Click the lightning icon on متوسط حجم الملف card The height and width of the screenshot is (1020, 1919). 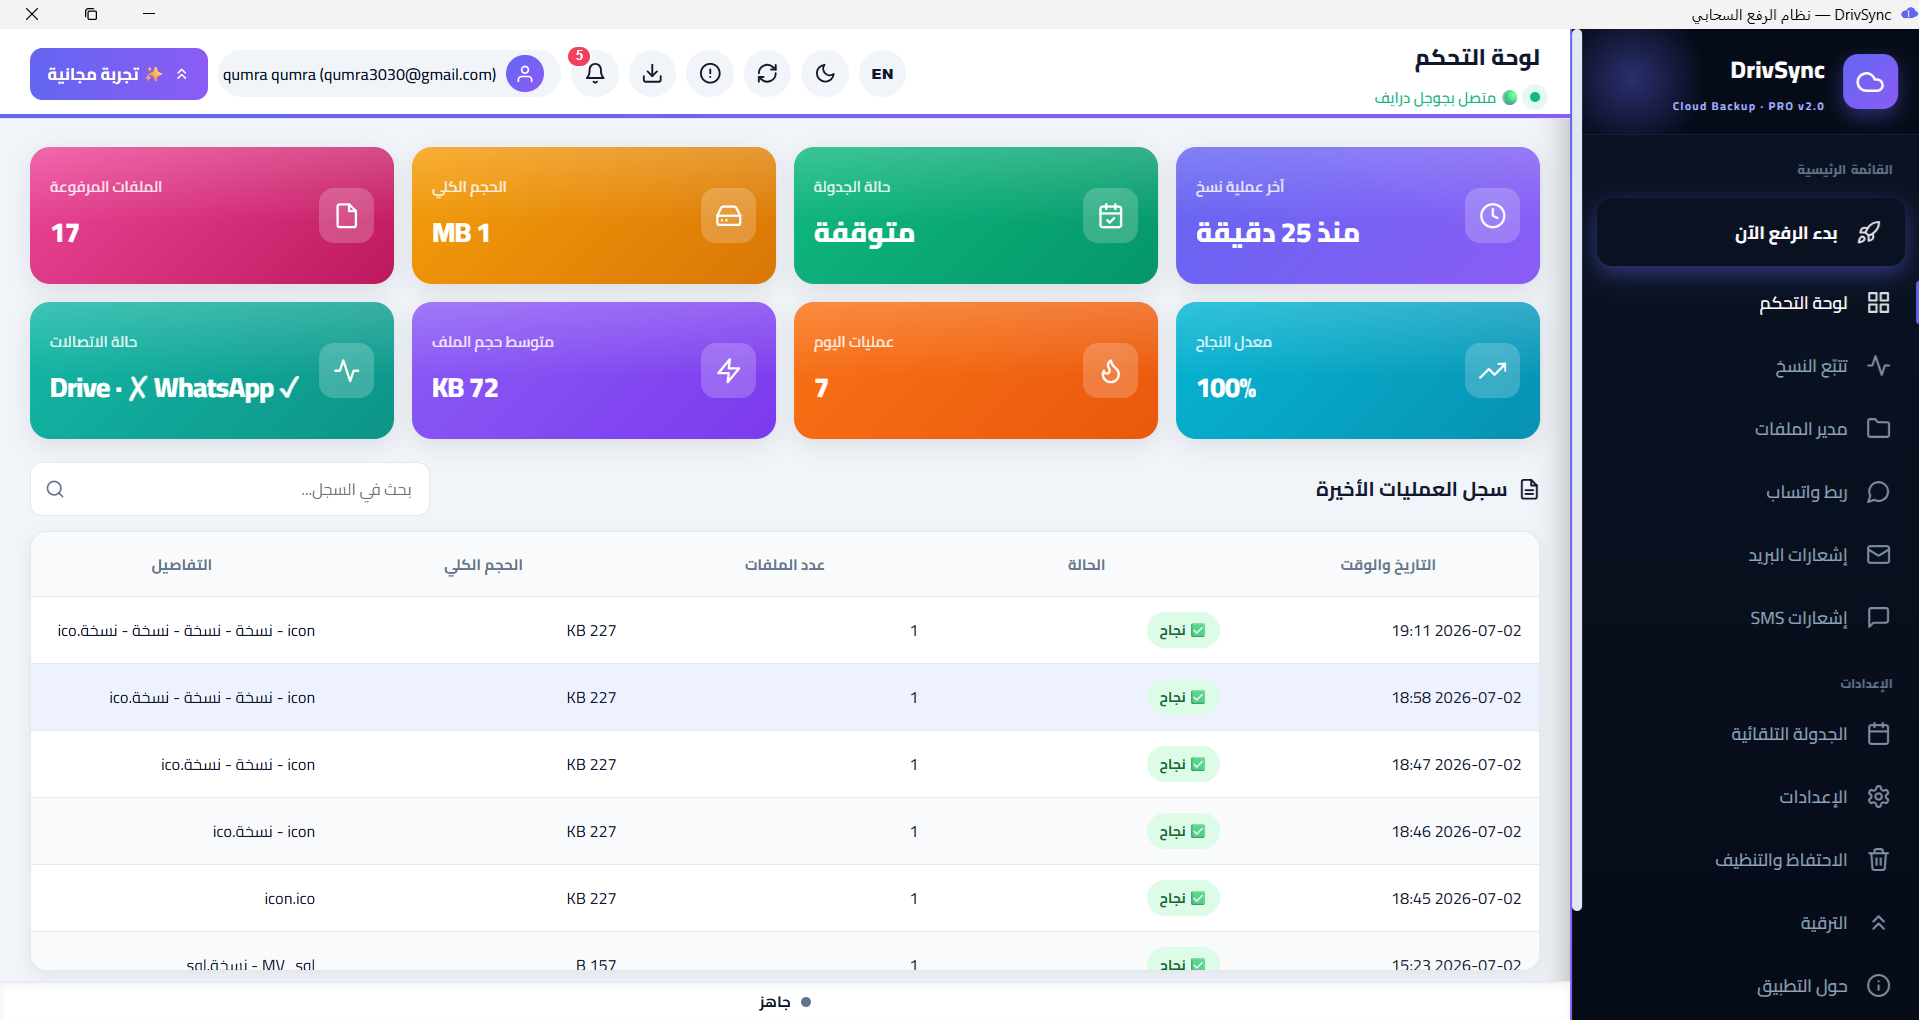click(728, 370)
